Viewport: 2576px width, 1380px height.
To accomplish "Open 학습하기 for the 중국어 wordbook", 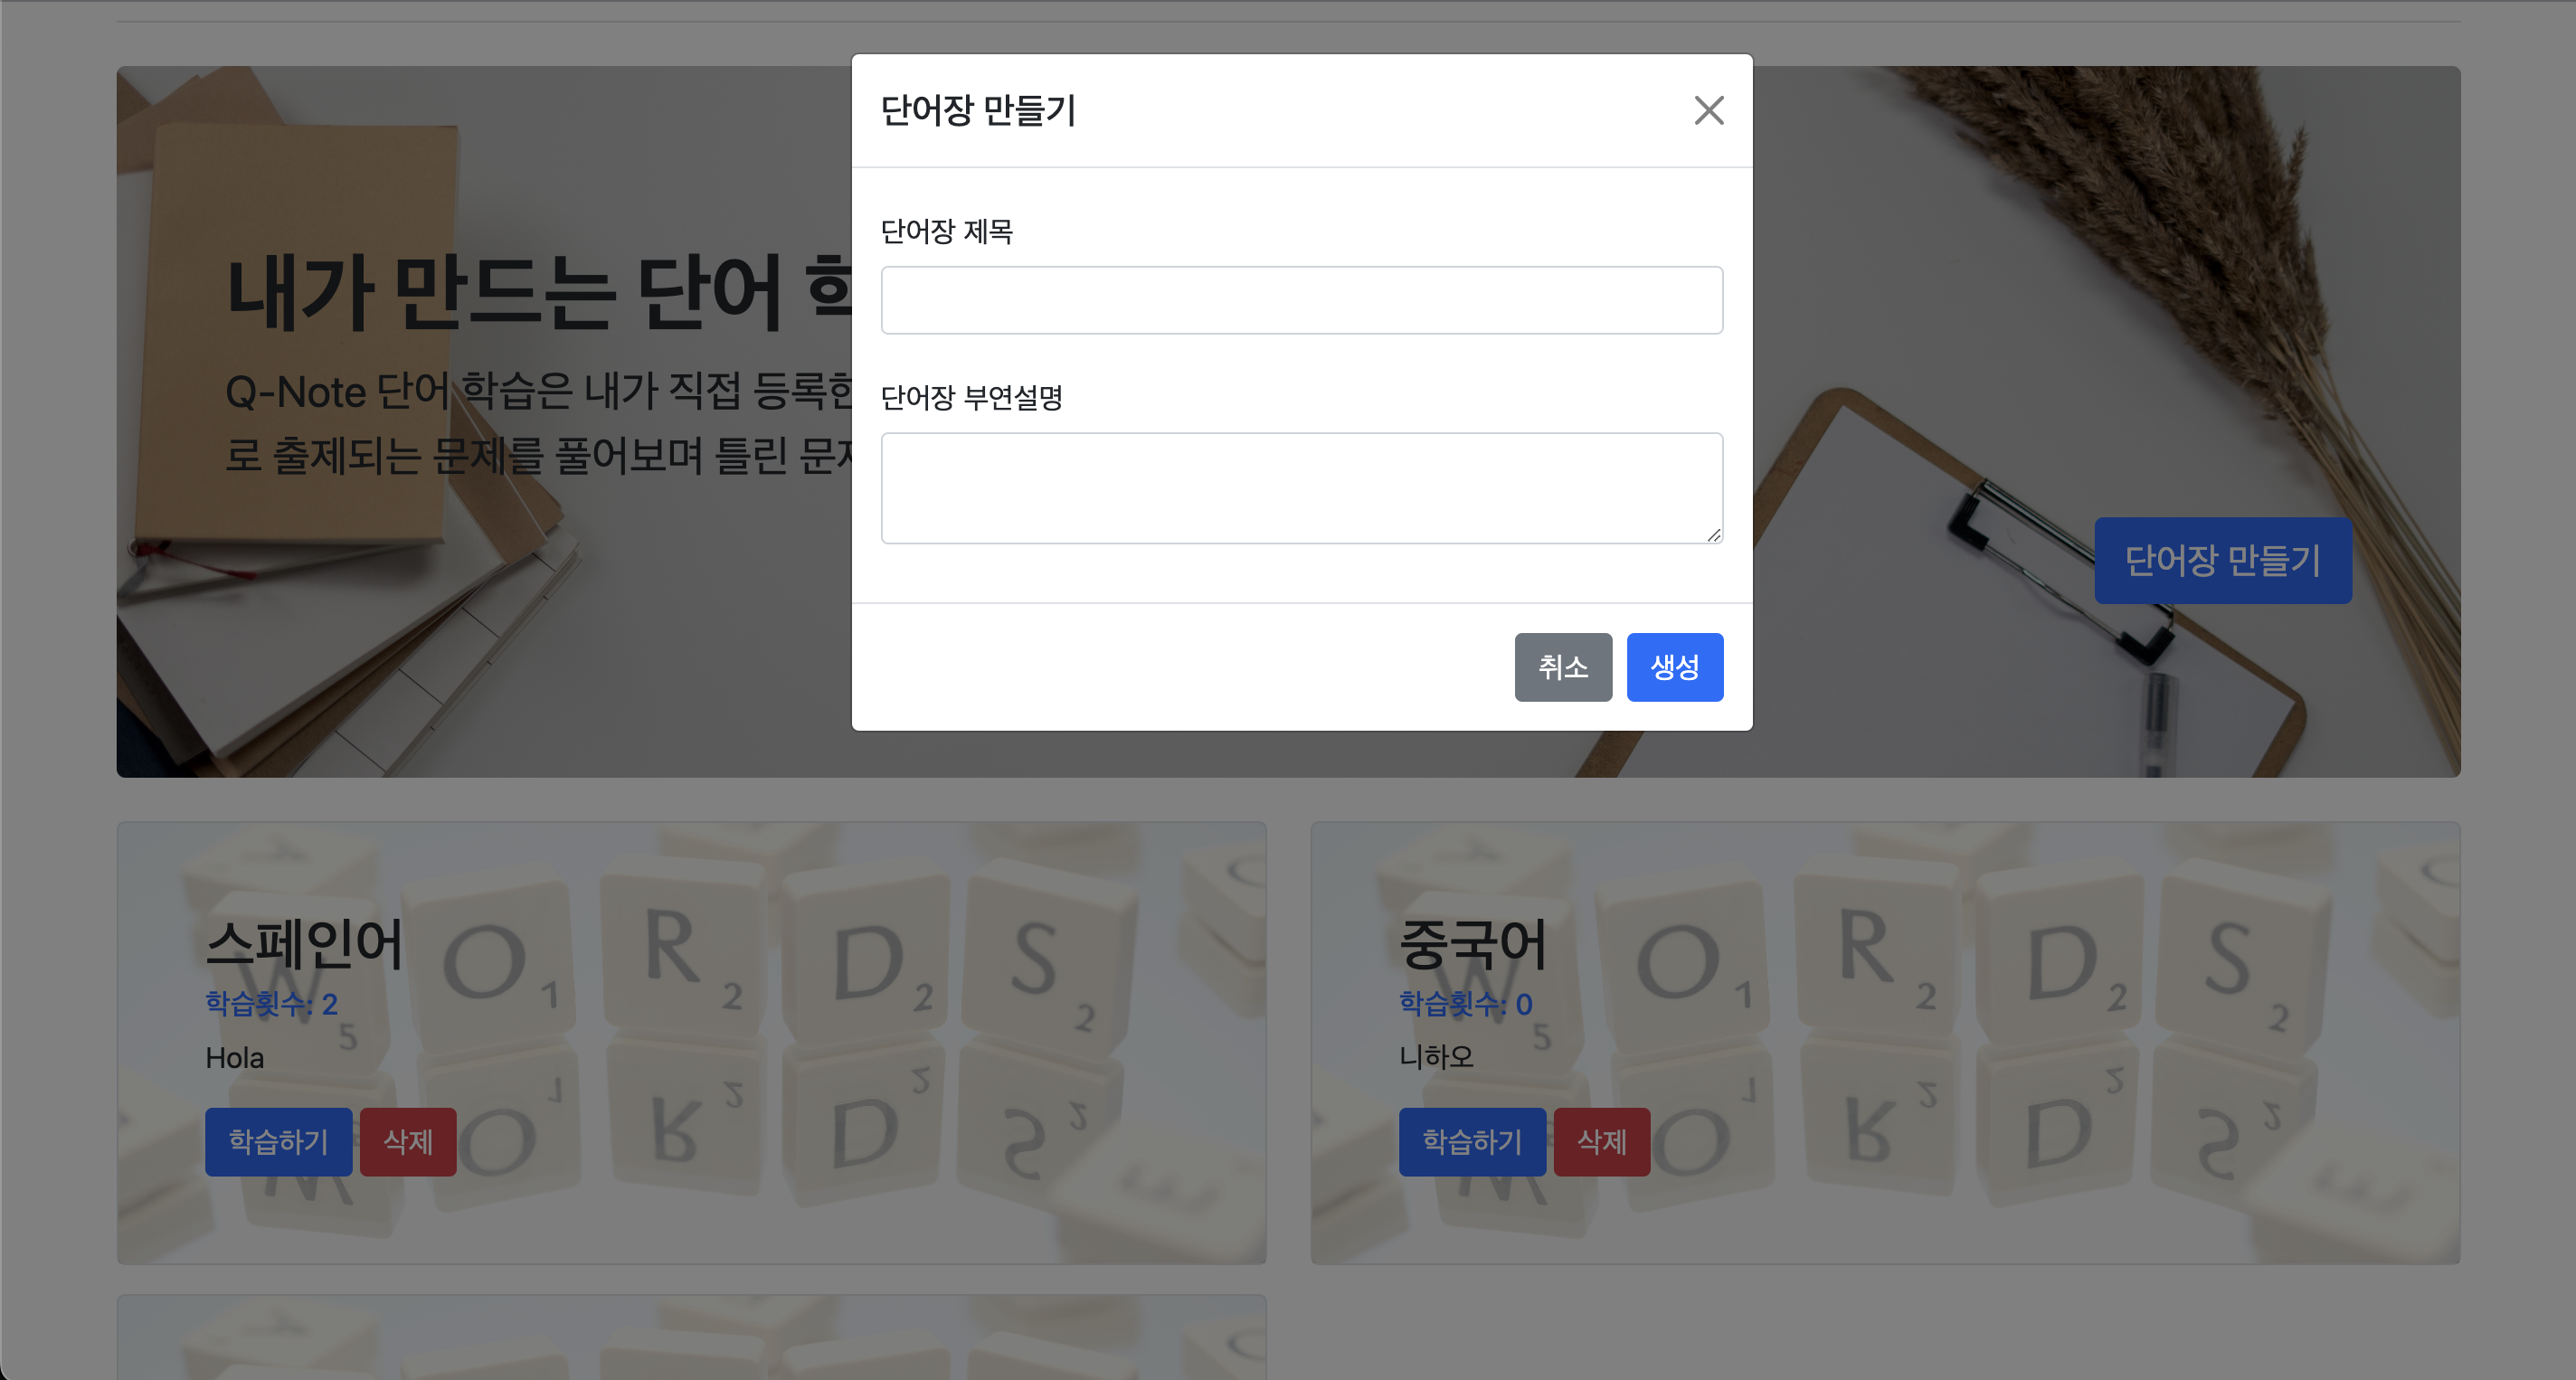I will (1472, 1141).
